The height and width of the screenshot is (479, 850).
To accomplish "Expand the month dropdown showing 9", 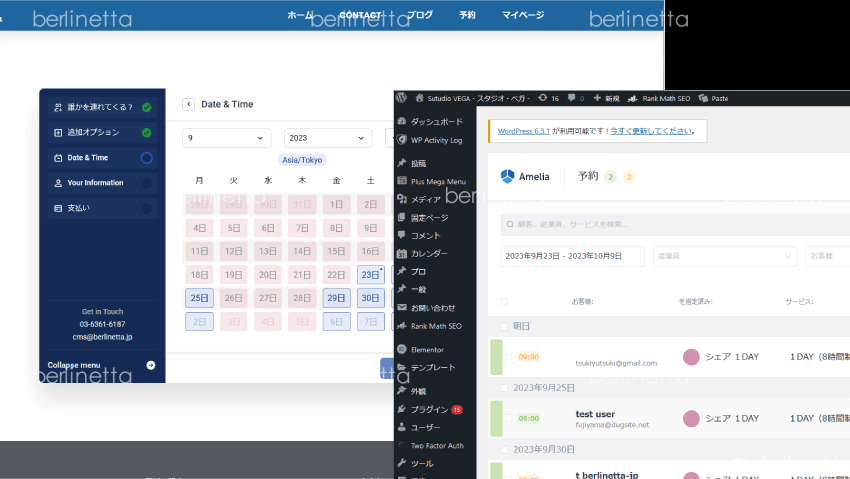I will [227, 138].
